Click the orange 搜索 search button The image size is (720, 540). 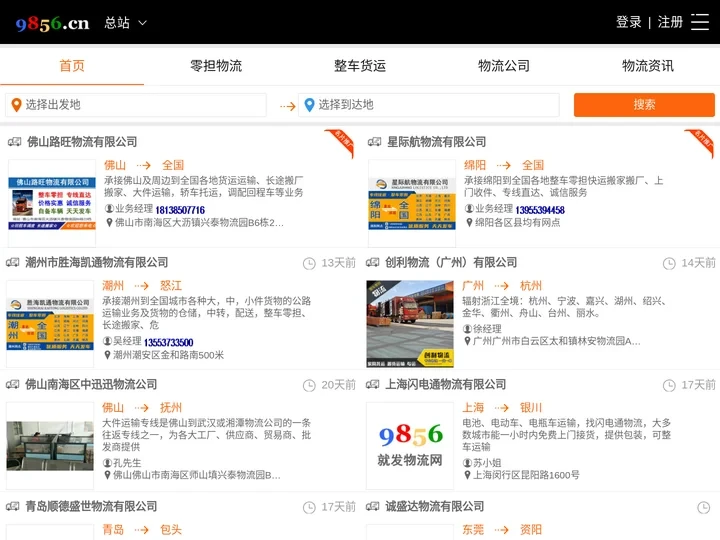point(644,105)
